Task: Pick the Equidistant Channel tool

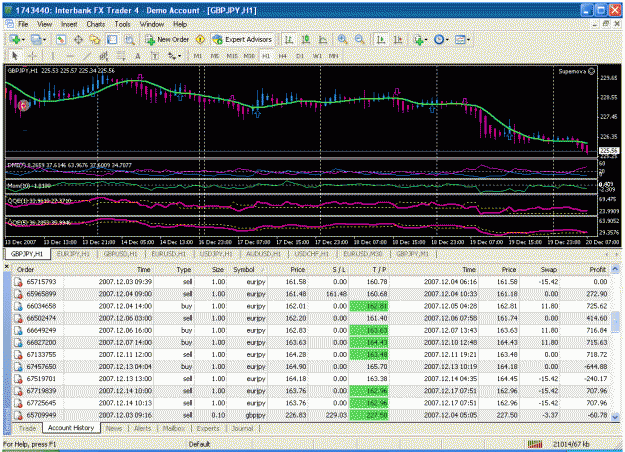Action: [104, 56]
